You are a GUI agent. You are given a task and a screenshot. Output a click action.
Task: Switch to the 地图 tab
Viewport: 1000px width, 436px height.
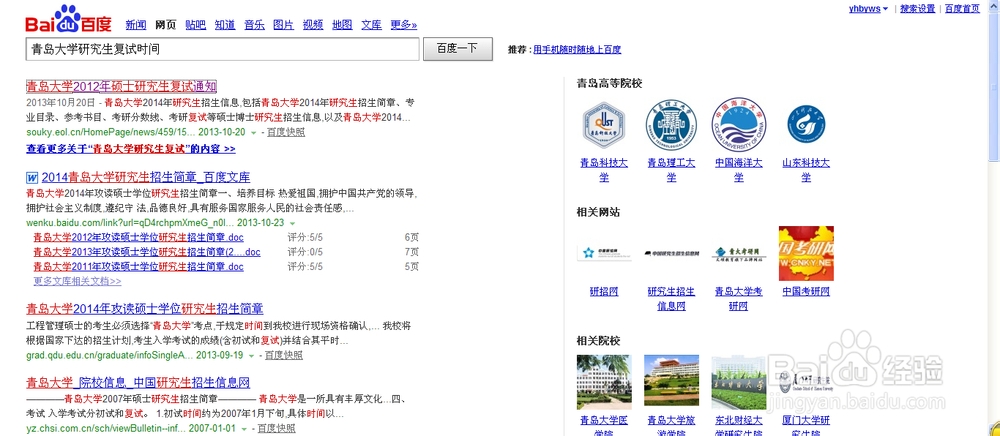[342, 25]
